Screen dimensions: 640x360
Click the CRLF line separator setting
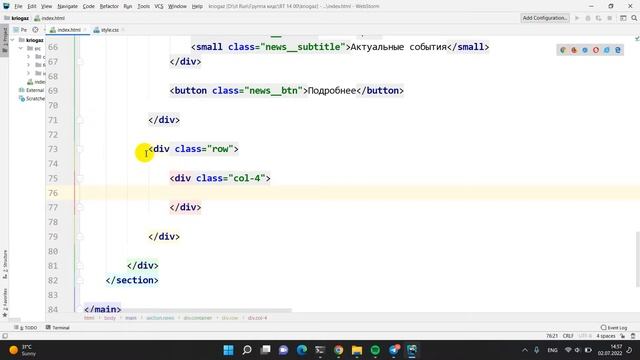pyautogui.click(x=568, y=336)
